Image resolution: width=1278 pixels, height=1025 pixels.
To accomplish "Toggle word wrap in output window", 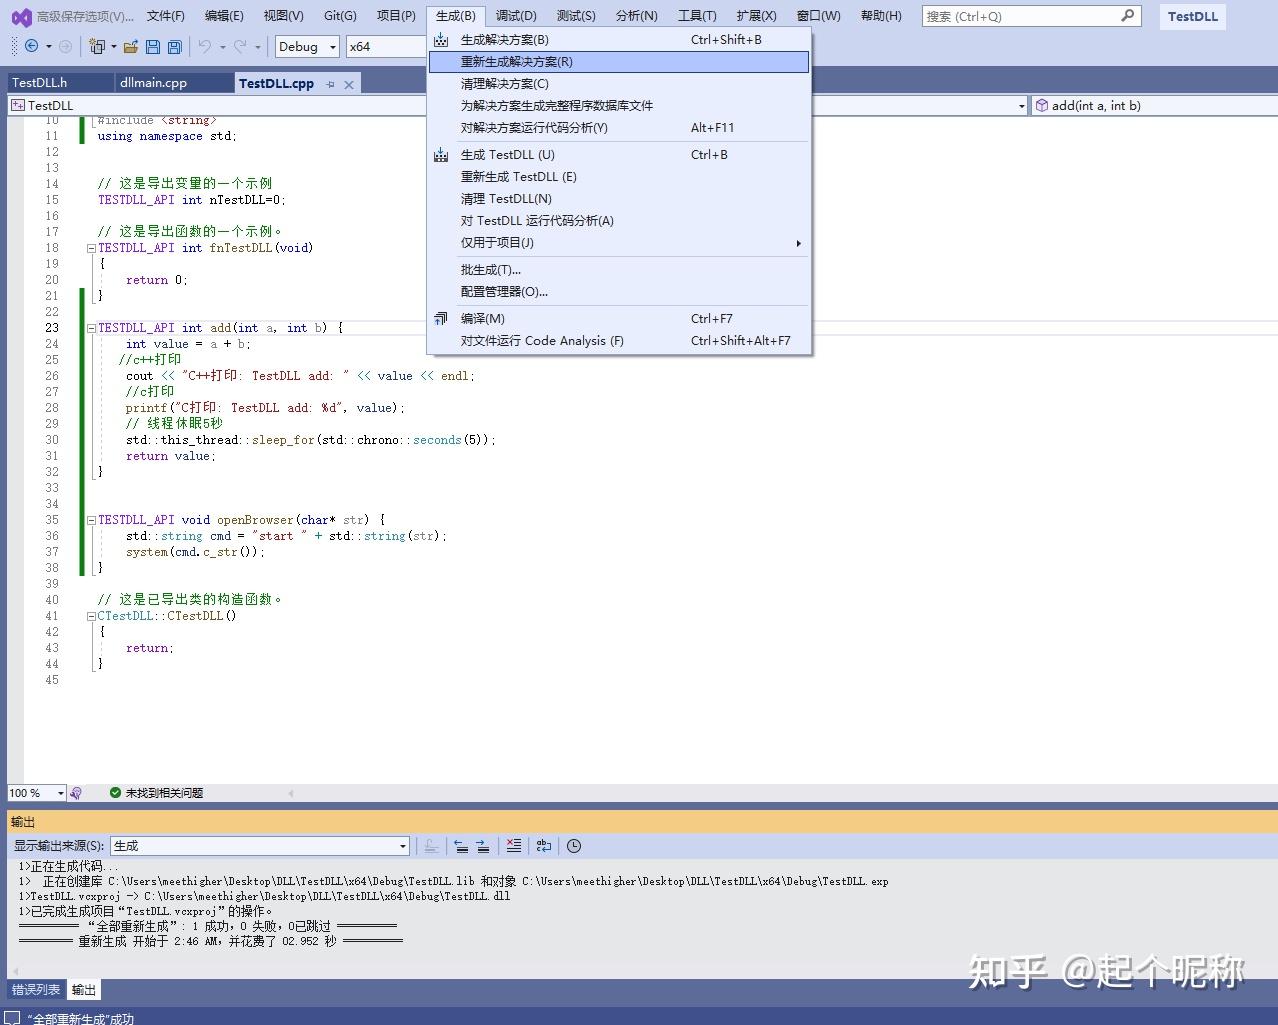I will [543, 846].
